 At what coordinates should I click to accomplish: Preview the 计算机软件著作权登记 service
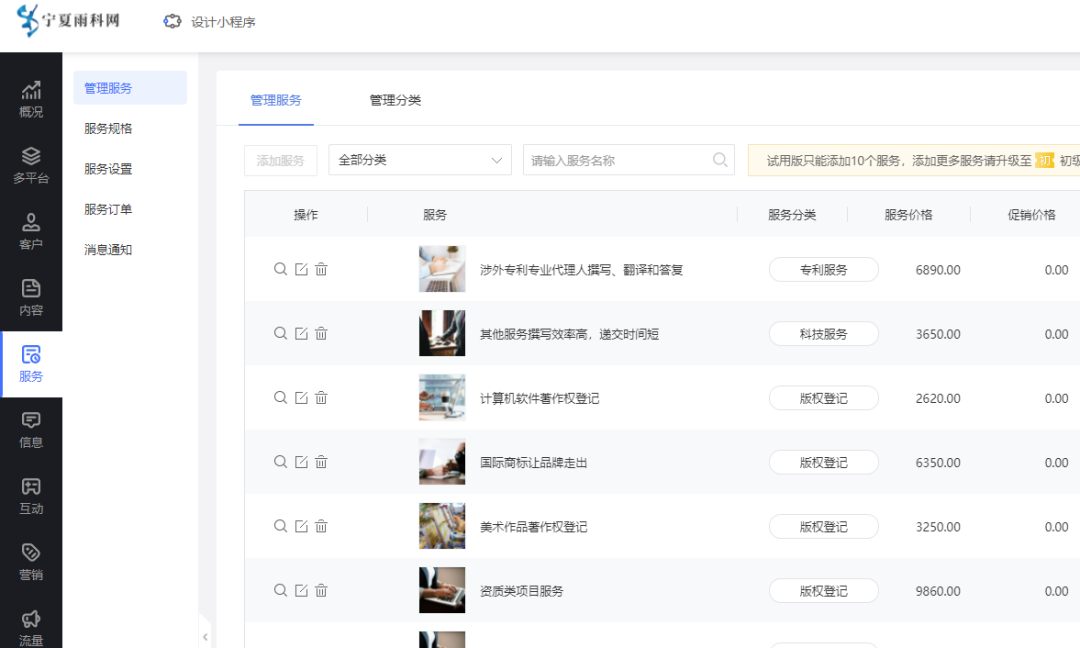[x=280, y=397]
